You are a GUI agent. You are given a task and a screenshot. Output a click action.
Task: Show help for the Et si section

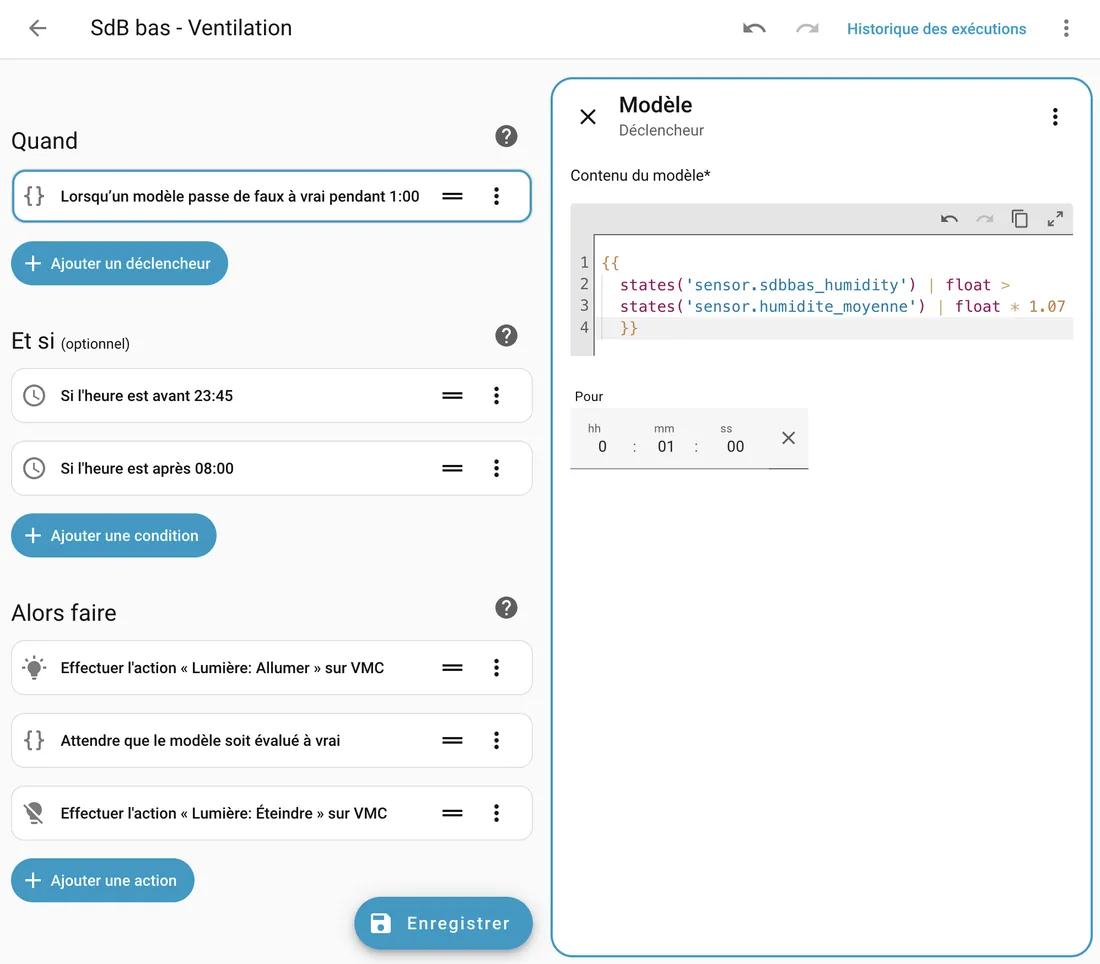coord(506,335)
